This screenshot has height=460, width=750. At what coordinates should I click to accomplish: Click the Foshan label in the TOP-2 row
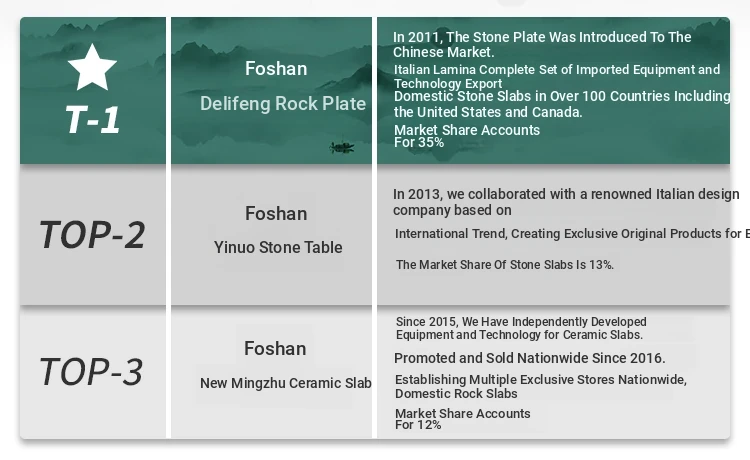tap(276, 213)
